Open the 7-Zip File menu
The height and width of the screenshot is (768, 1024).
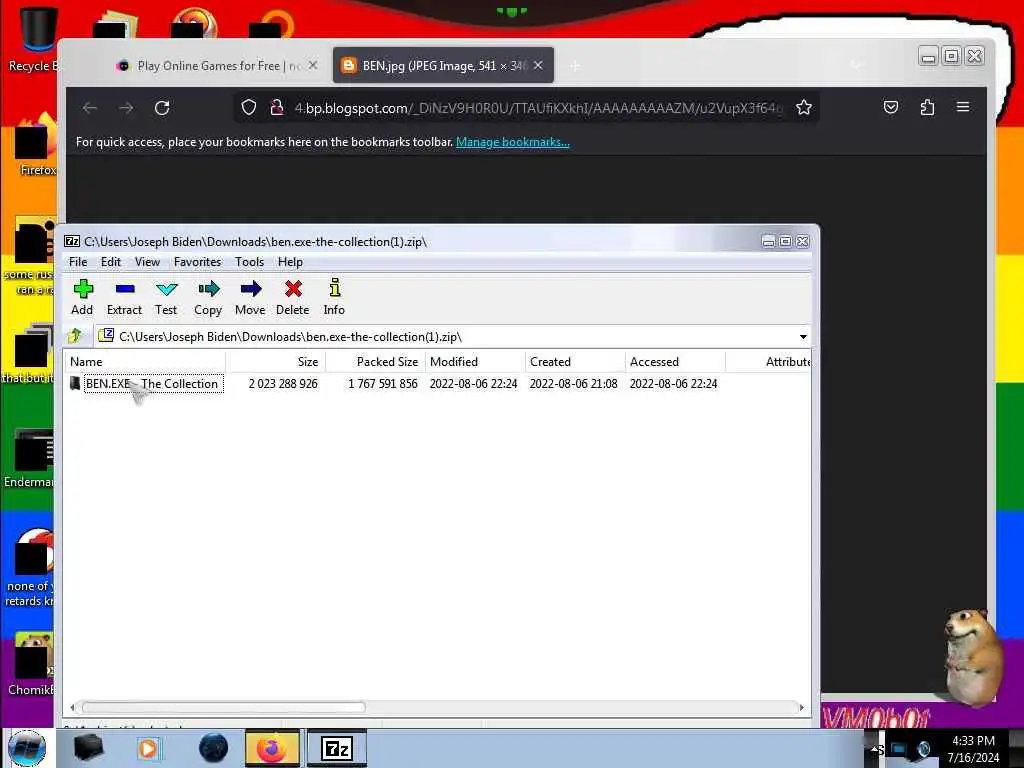(78, 262)
